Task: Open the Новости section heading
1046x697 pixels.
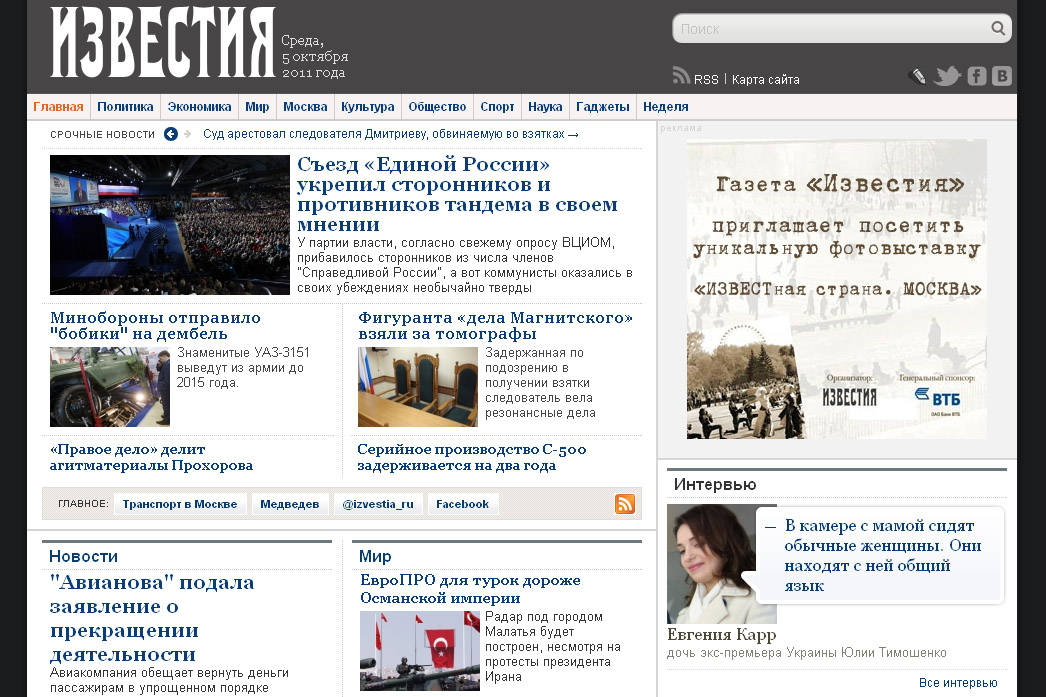Action: [83, 556]
